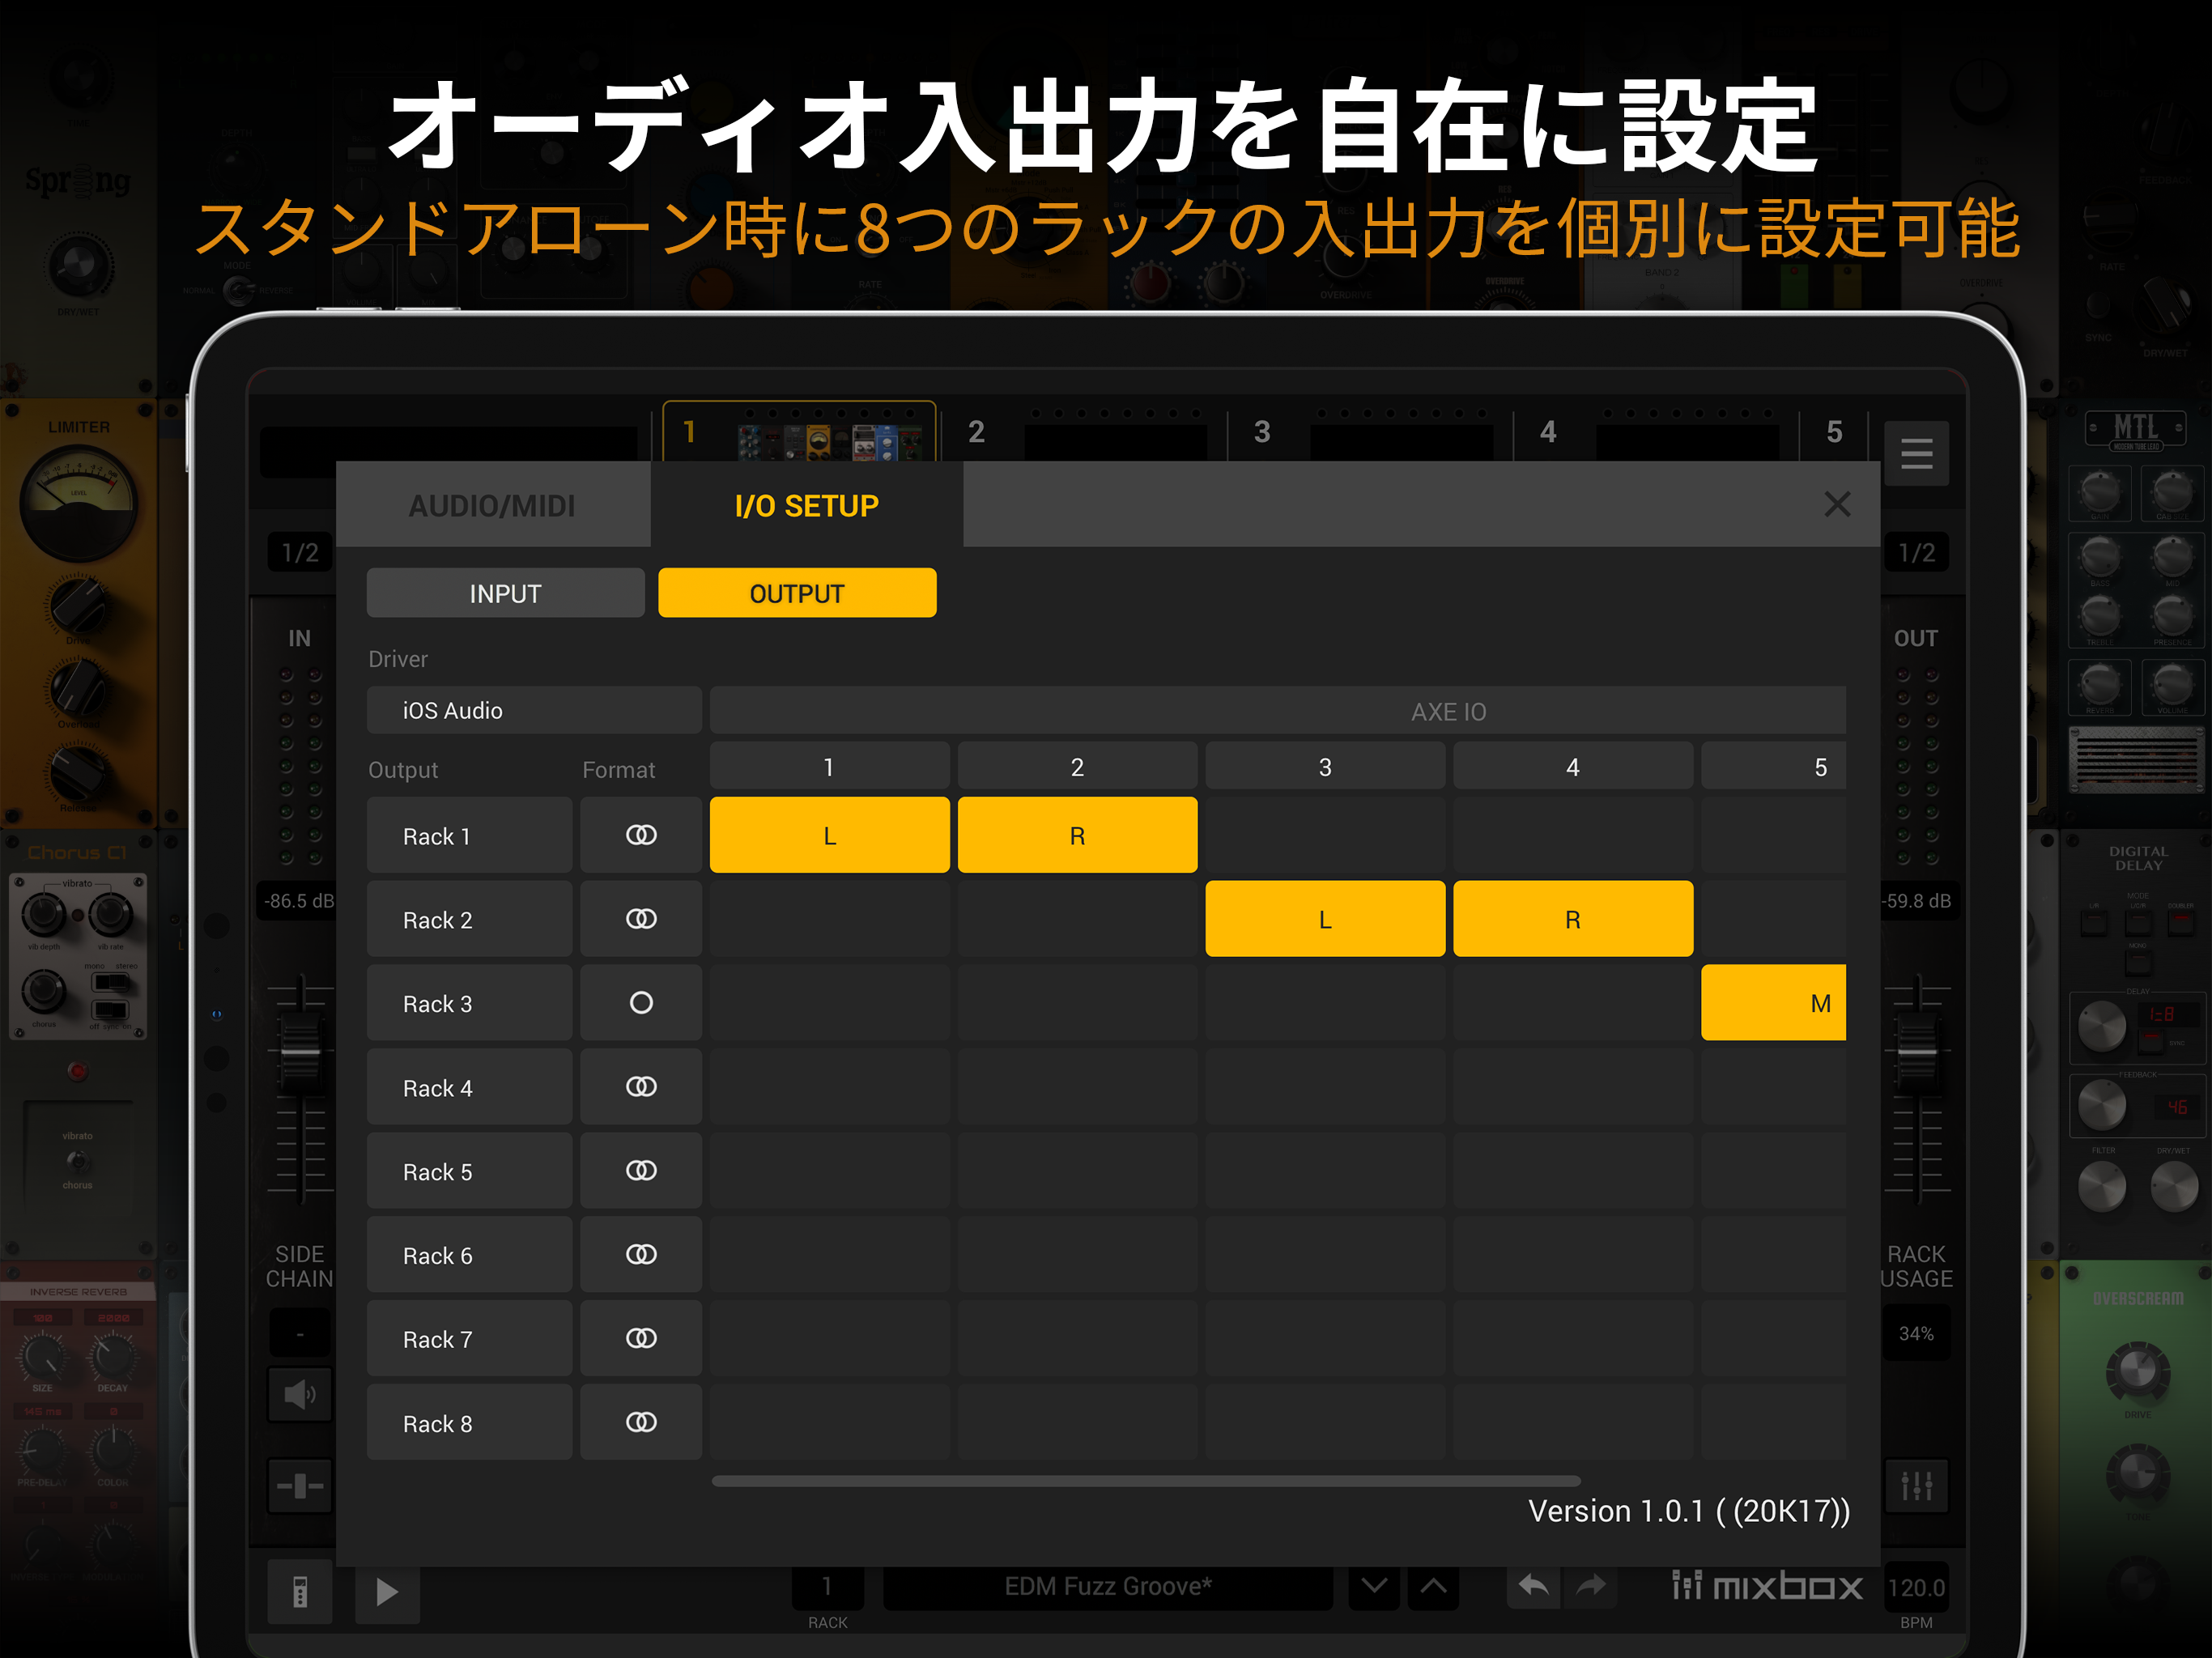This screenshot has height=1658, width=2212.
Task: Select rack slot 1 tab thumbnail
Action: pos(799,433)
